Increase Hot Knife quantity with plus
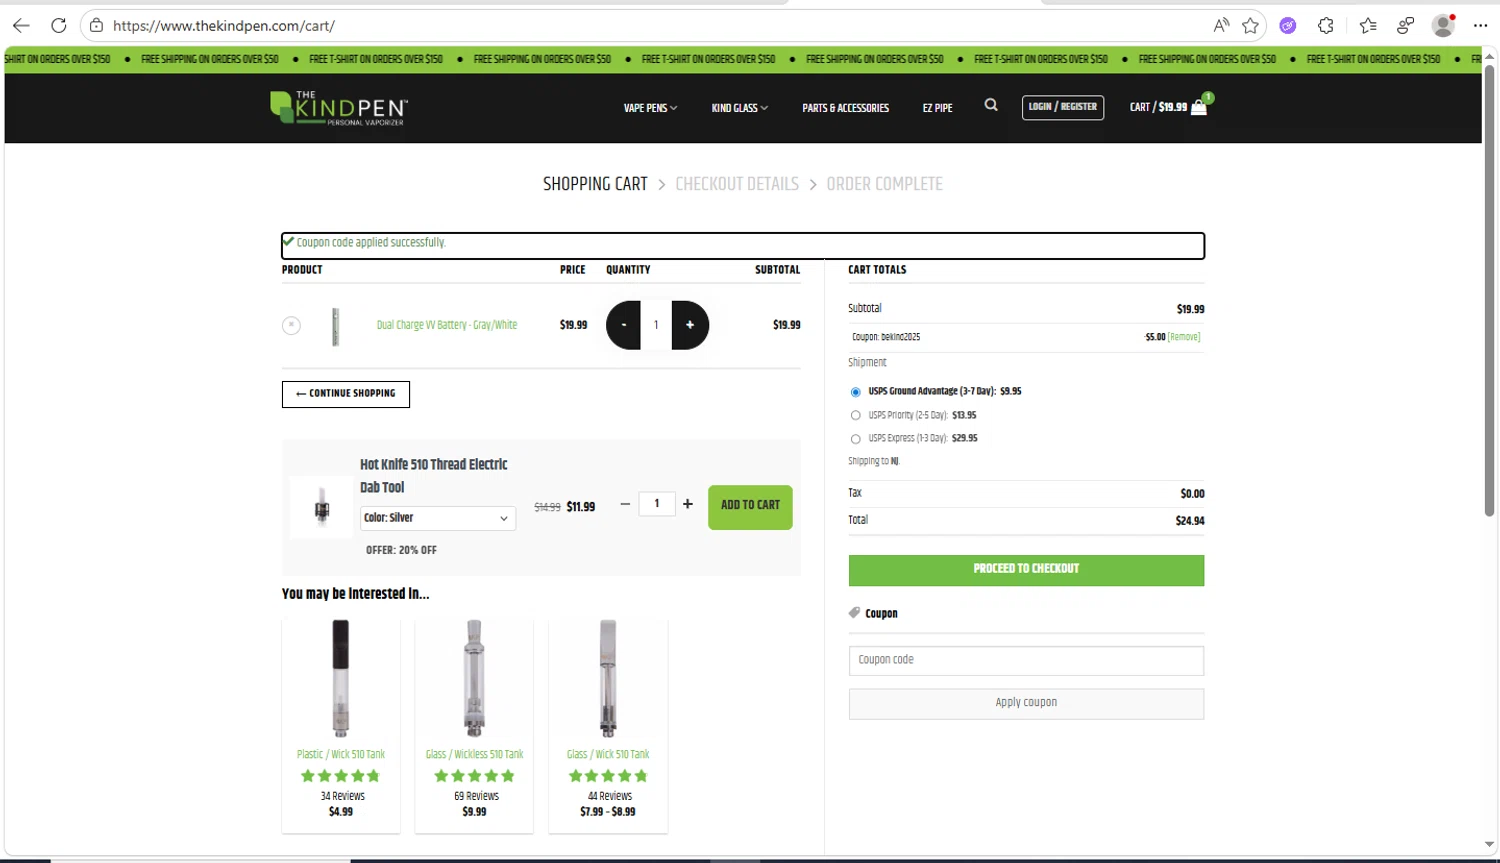 tap(688, 504)
